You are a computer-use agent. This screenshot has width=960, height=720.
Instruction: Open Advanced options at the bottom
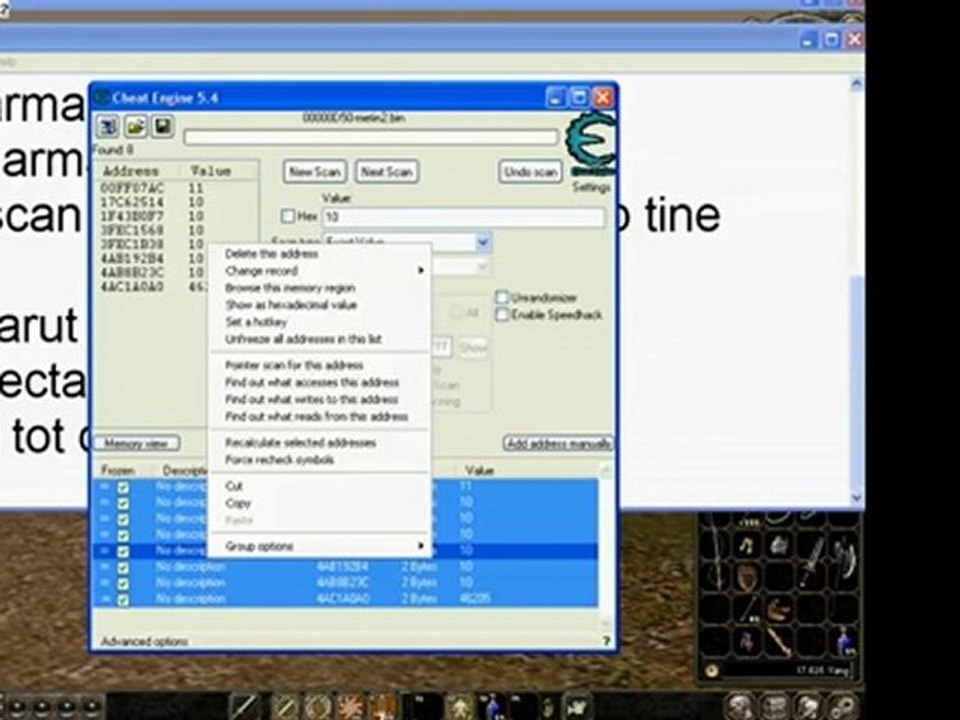(144, 642)
